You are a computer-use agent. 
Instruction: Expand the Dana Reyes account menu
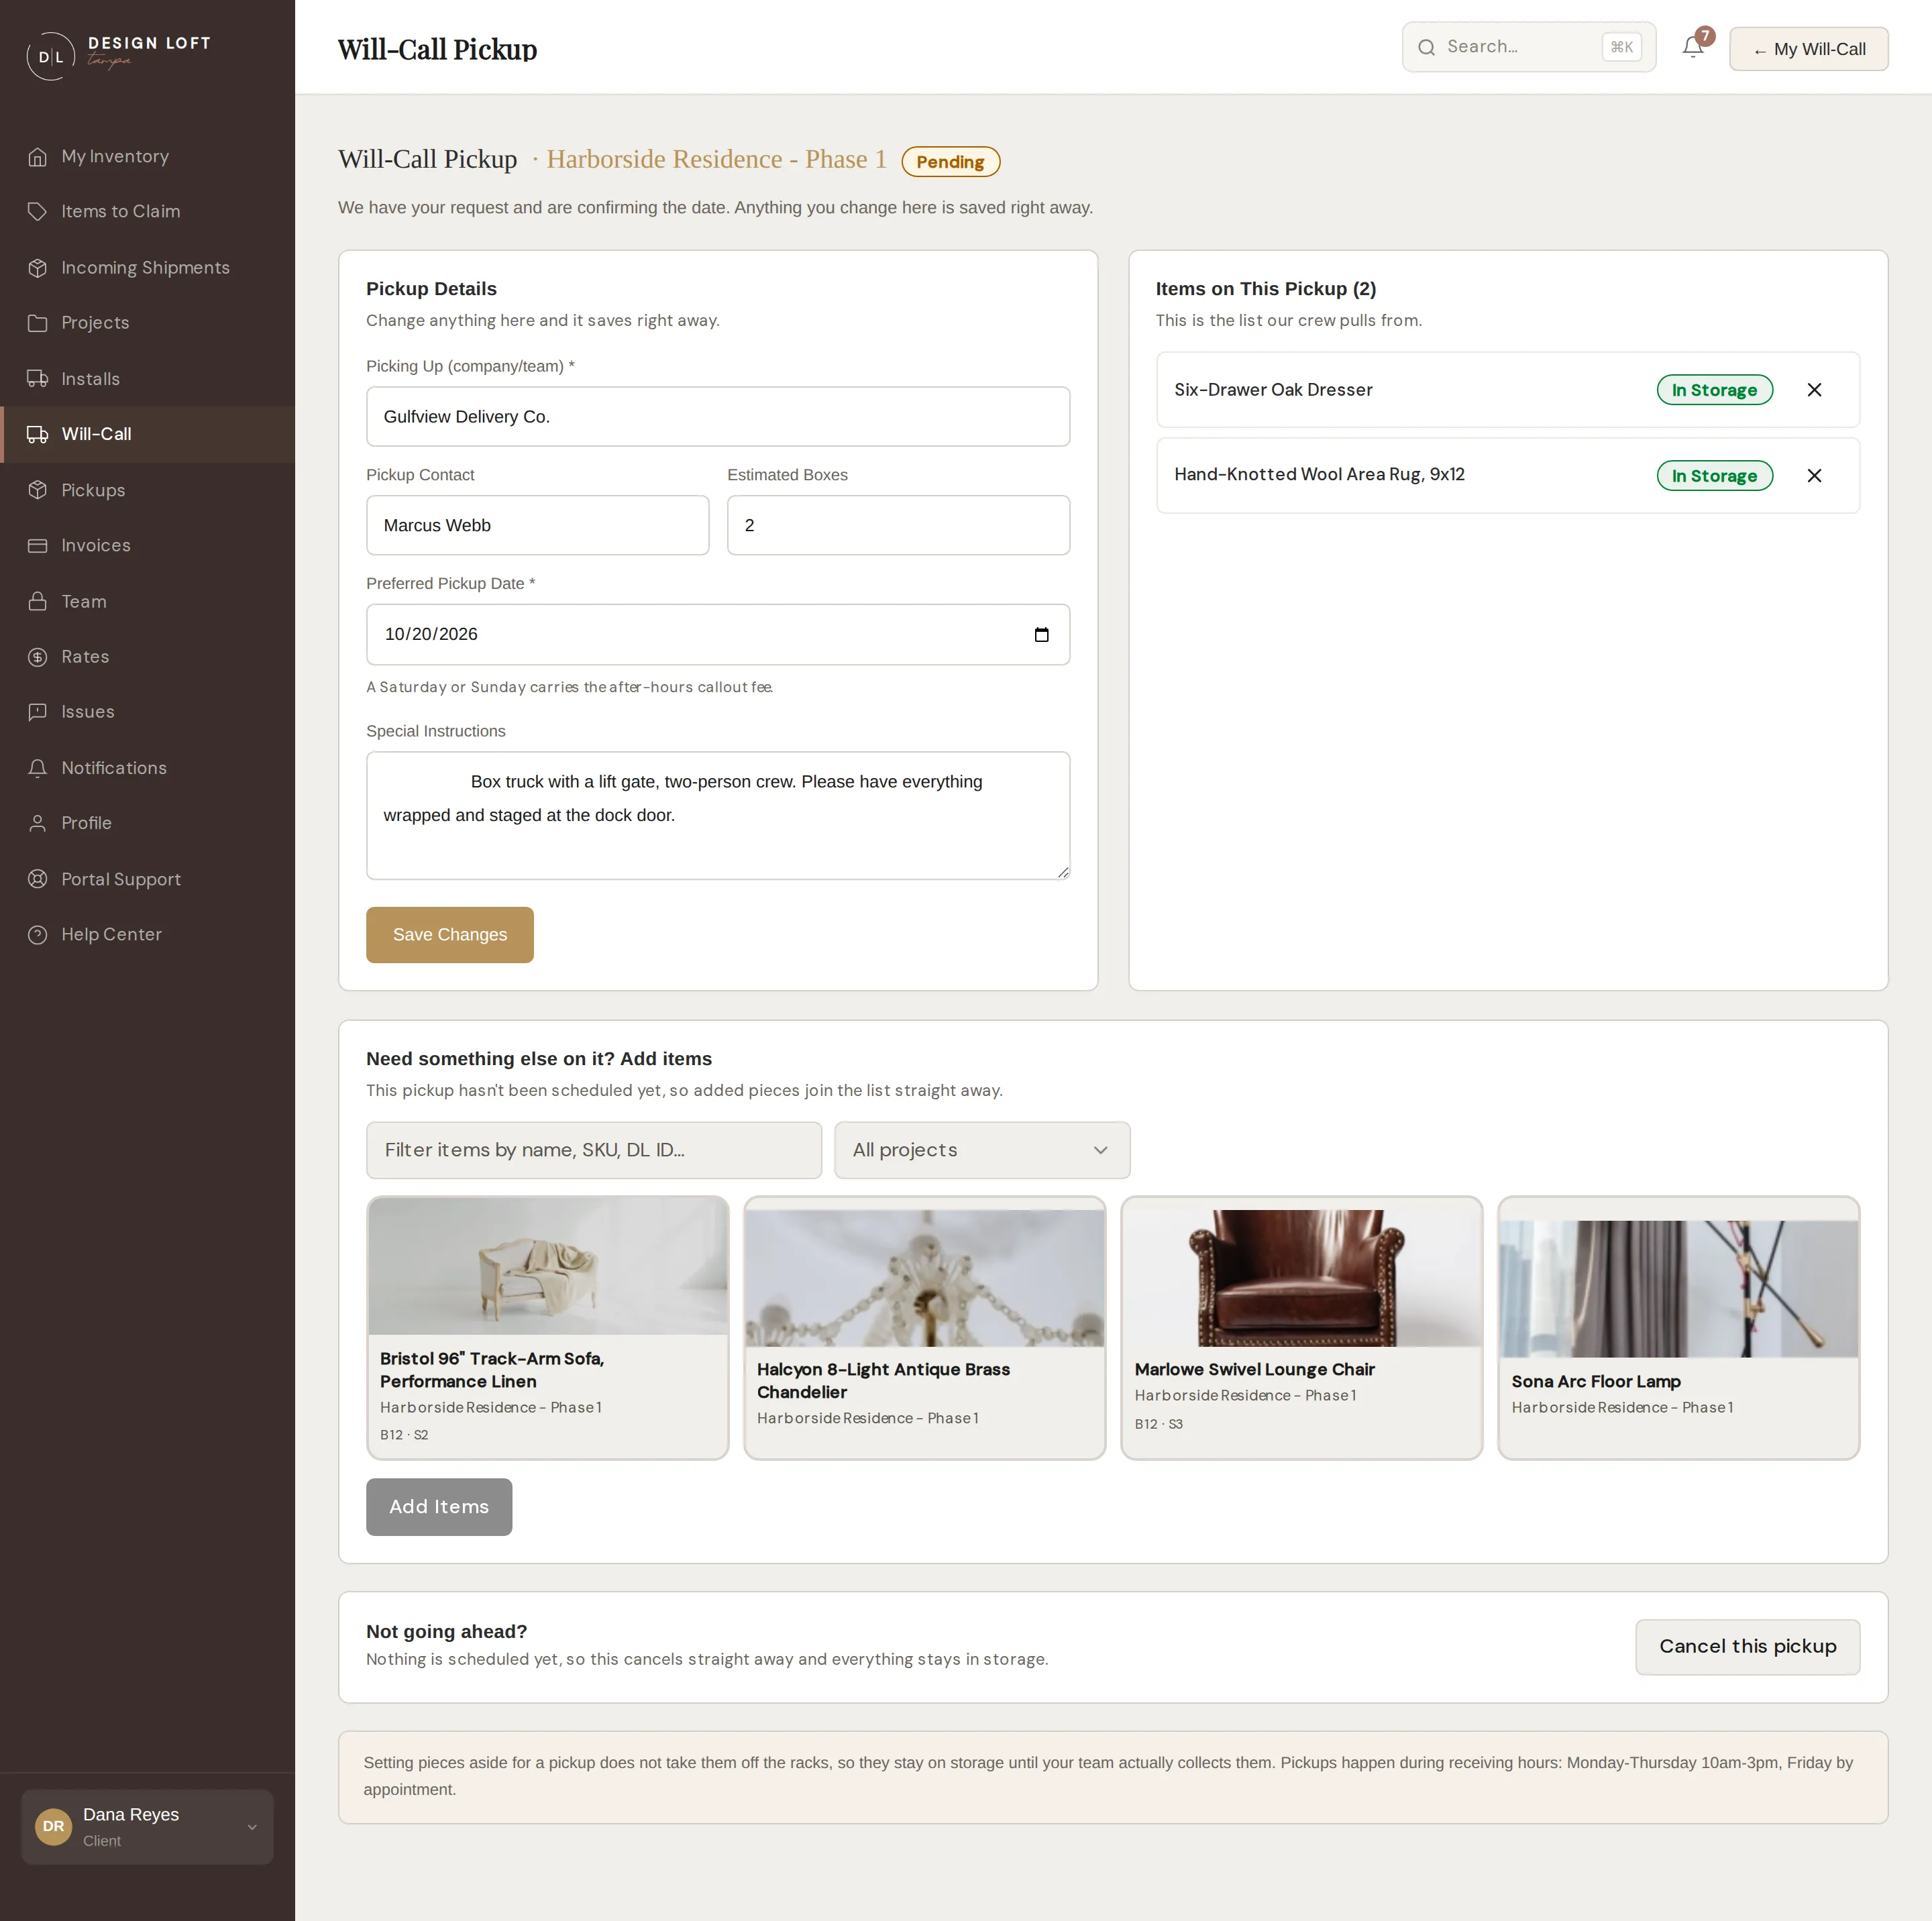[147, 1827]
